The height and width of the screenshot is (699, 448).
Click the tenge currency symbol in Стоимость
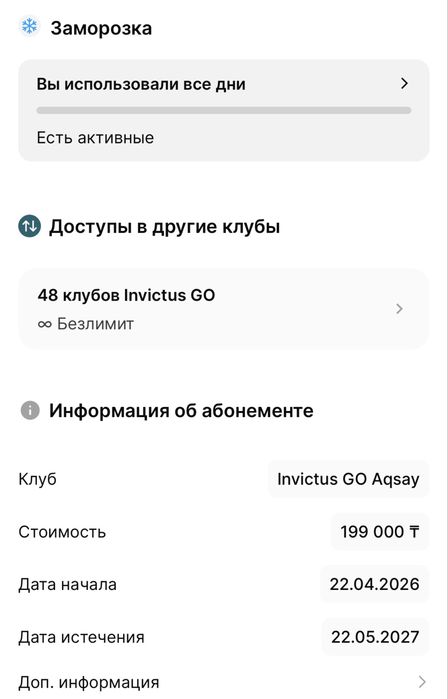tap(414, 532)
